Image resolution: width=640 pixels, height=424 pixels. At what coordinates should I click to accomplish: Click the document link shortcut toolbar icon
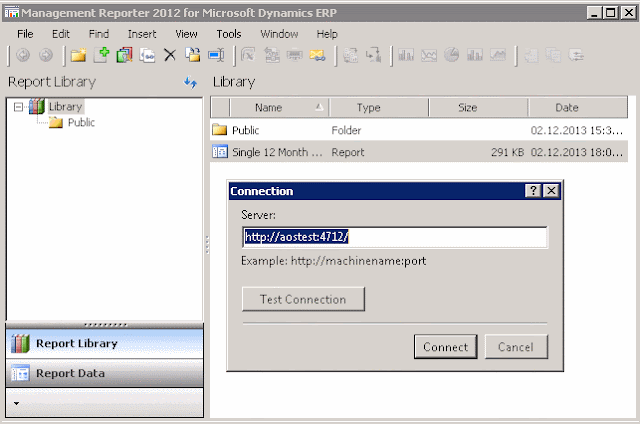coord(147,55)
